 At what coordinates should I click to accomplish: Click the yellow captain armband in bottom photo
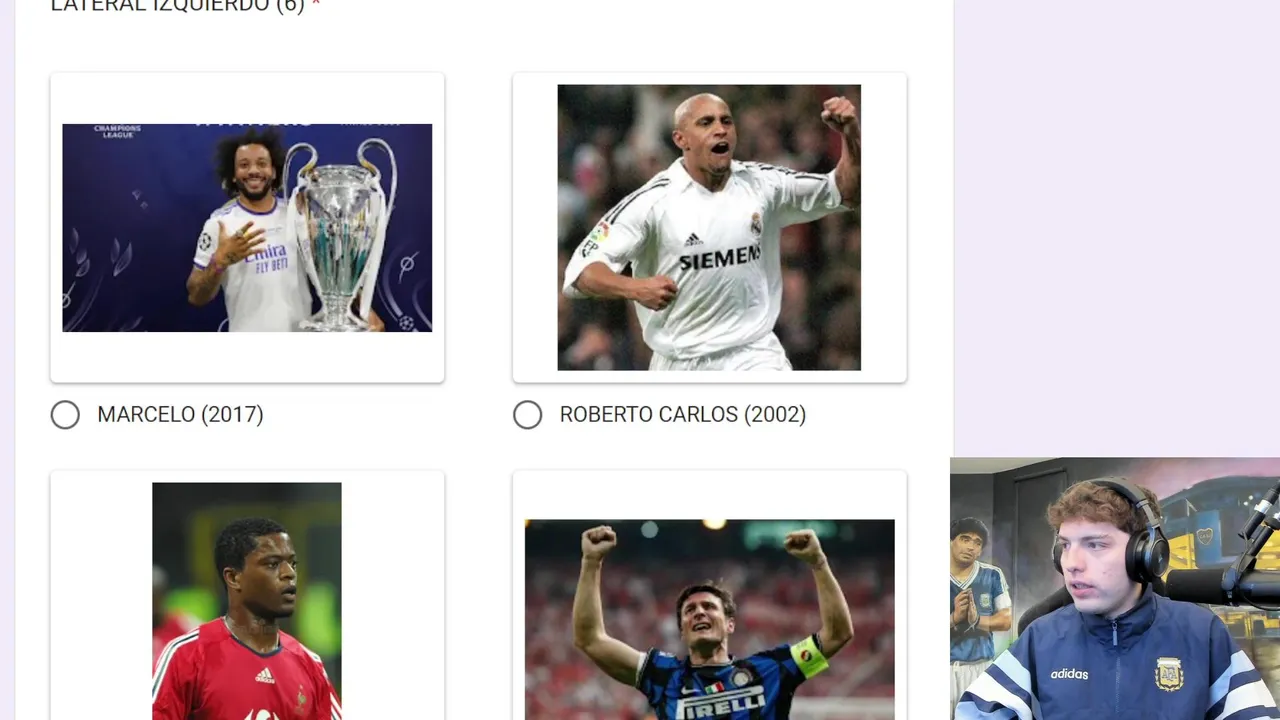pos(810,657)
